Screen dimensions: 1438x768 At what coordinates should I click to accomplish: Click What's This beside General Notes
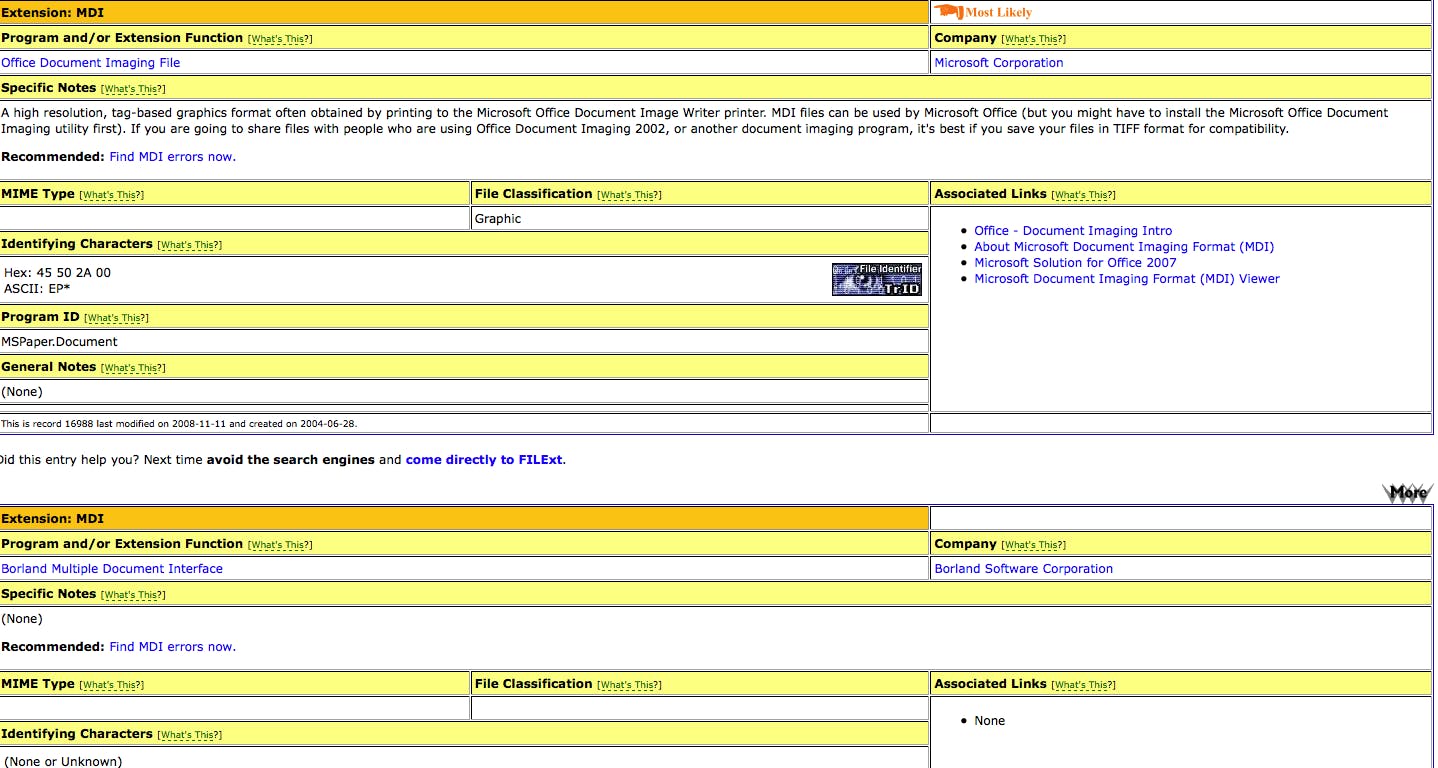[x=133, y=368]
